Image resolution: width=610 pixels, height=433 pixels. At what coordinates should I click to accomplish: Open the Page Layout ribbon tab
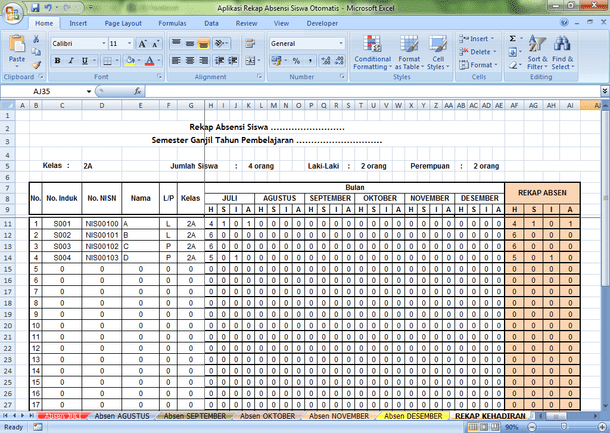click(x=123, y=23)
